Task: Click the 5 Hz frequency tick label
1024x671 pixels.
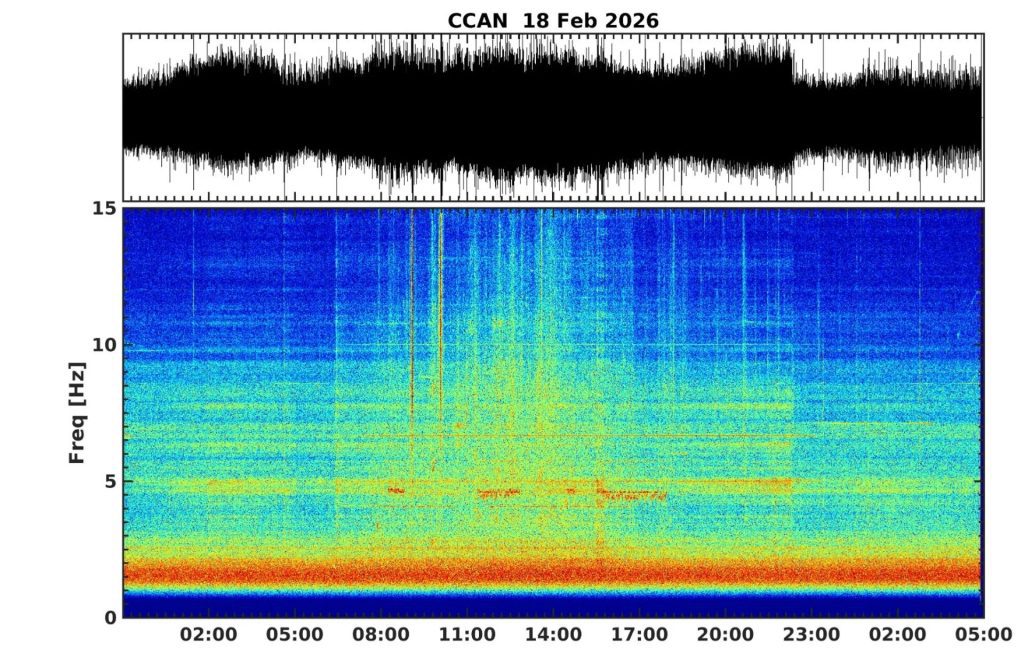Action: (x=110, y=481)
